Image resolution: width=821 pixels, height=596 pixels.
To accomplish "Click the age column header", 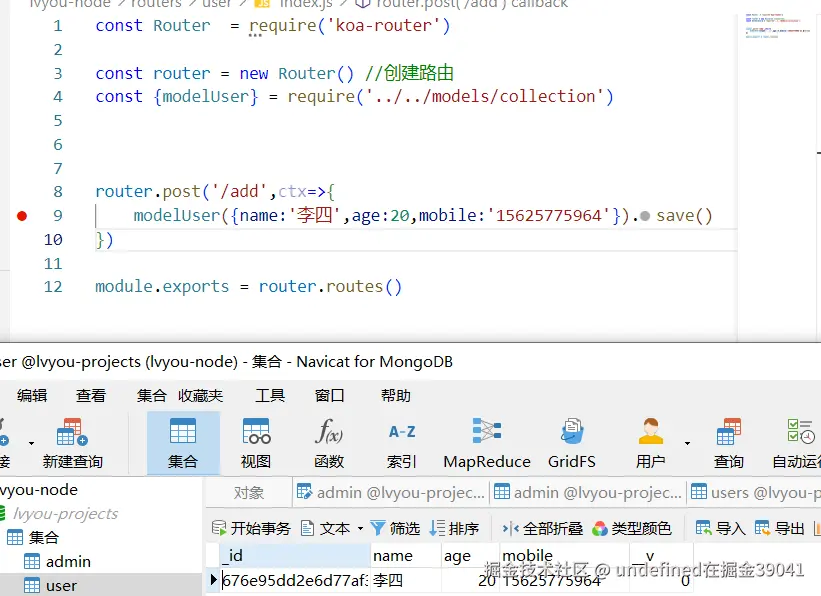I will (x=470, y=556).
